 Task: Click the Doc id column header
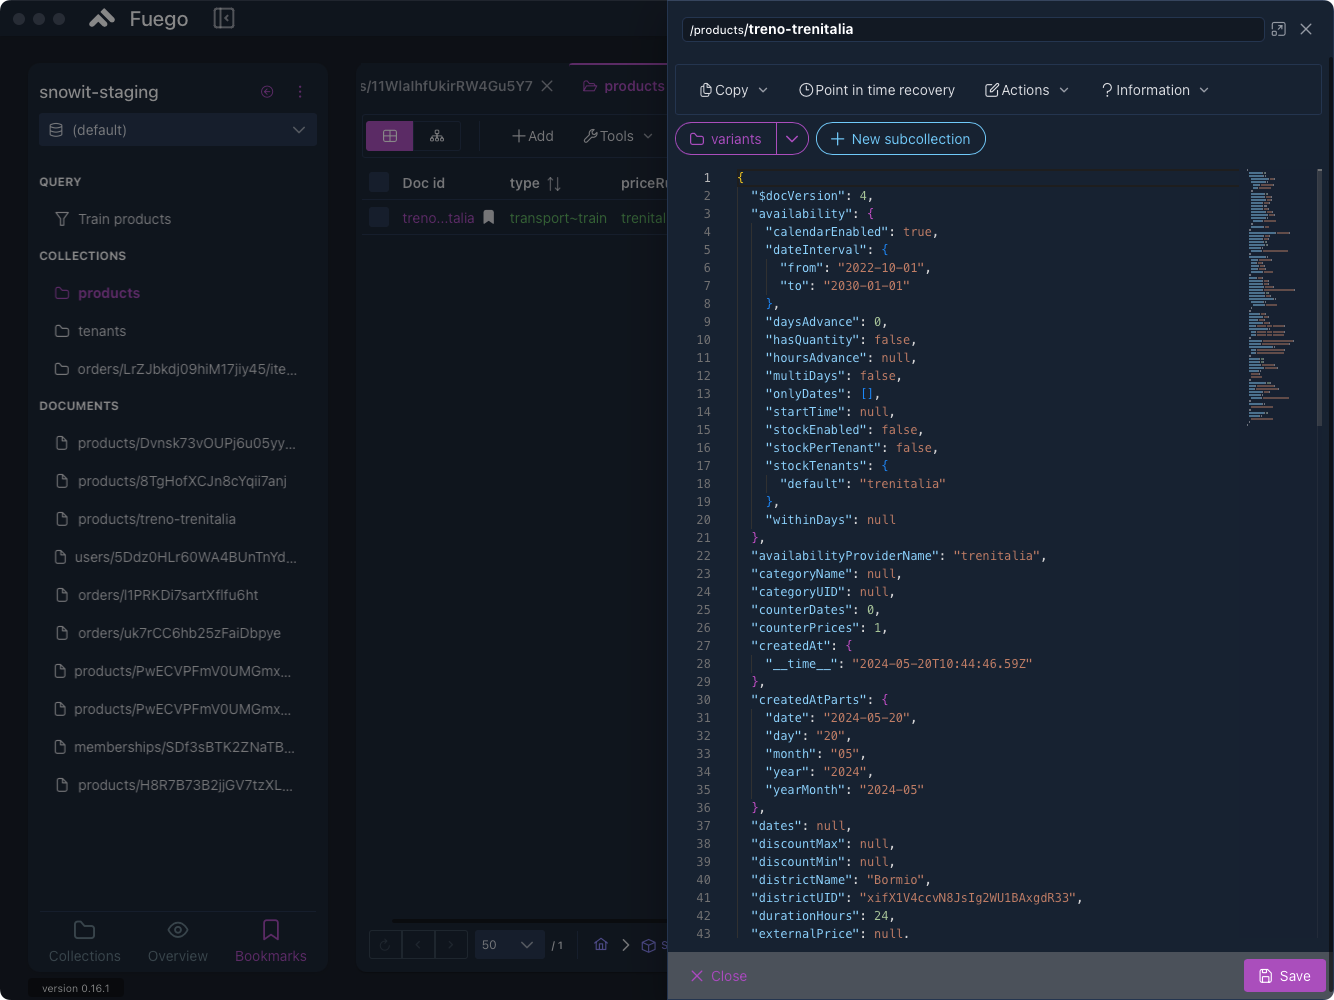click(423, 183)
